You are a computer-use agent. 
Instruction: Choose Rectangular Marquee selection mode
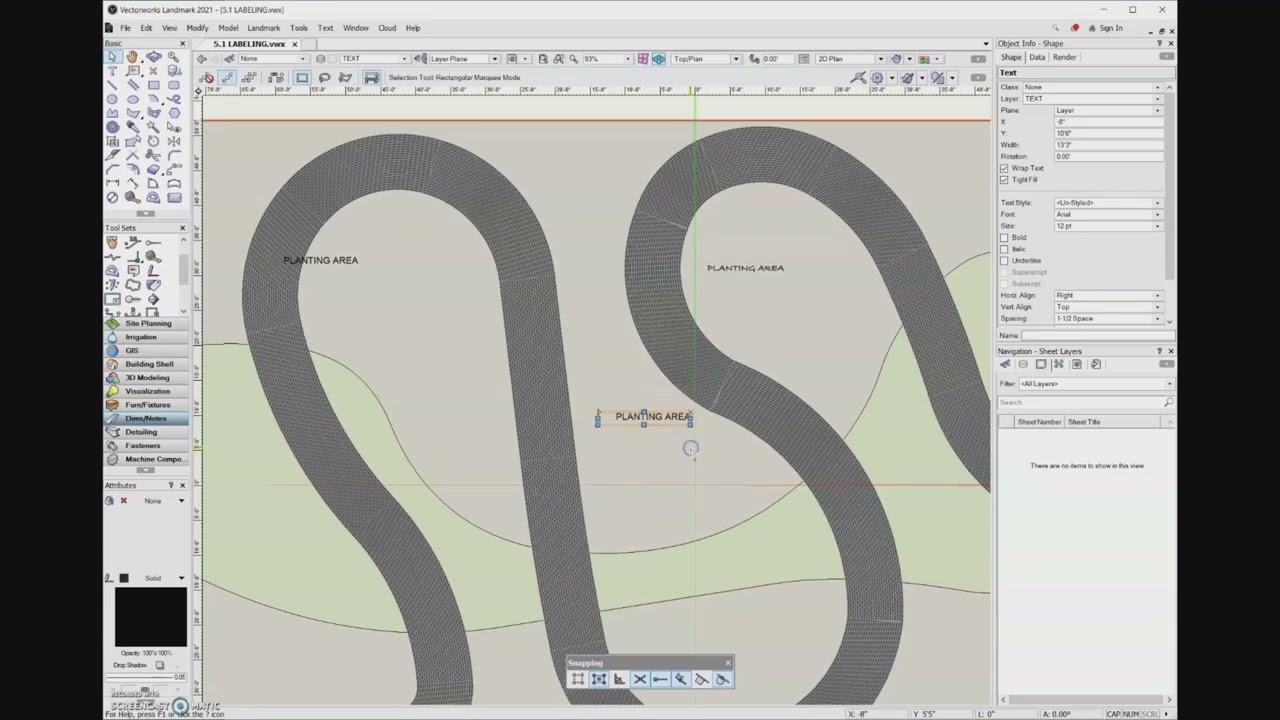302,77
